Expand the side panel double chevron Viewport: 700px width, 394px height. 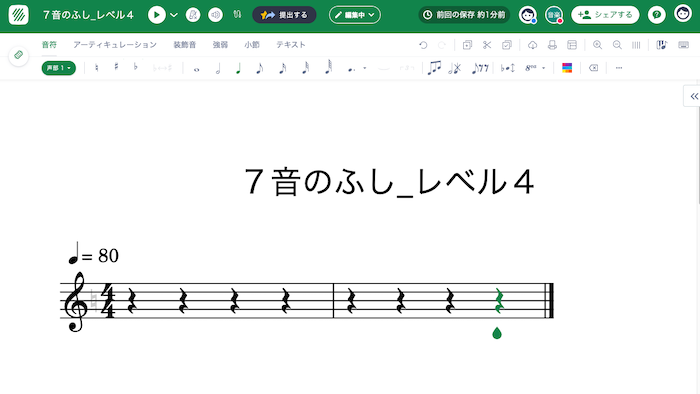pos(694,96)
